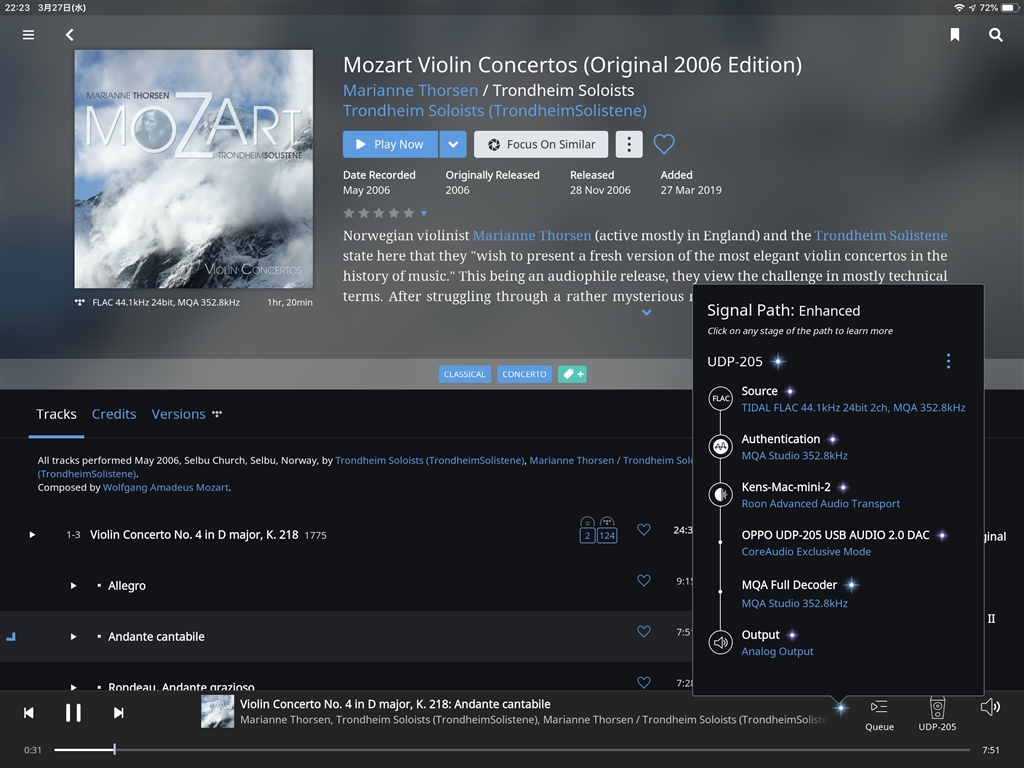
Task: Open Trondheim Soloists (TrondheimSolistene) link
Action: click(494, 110)
